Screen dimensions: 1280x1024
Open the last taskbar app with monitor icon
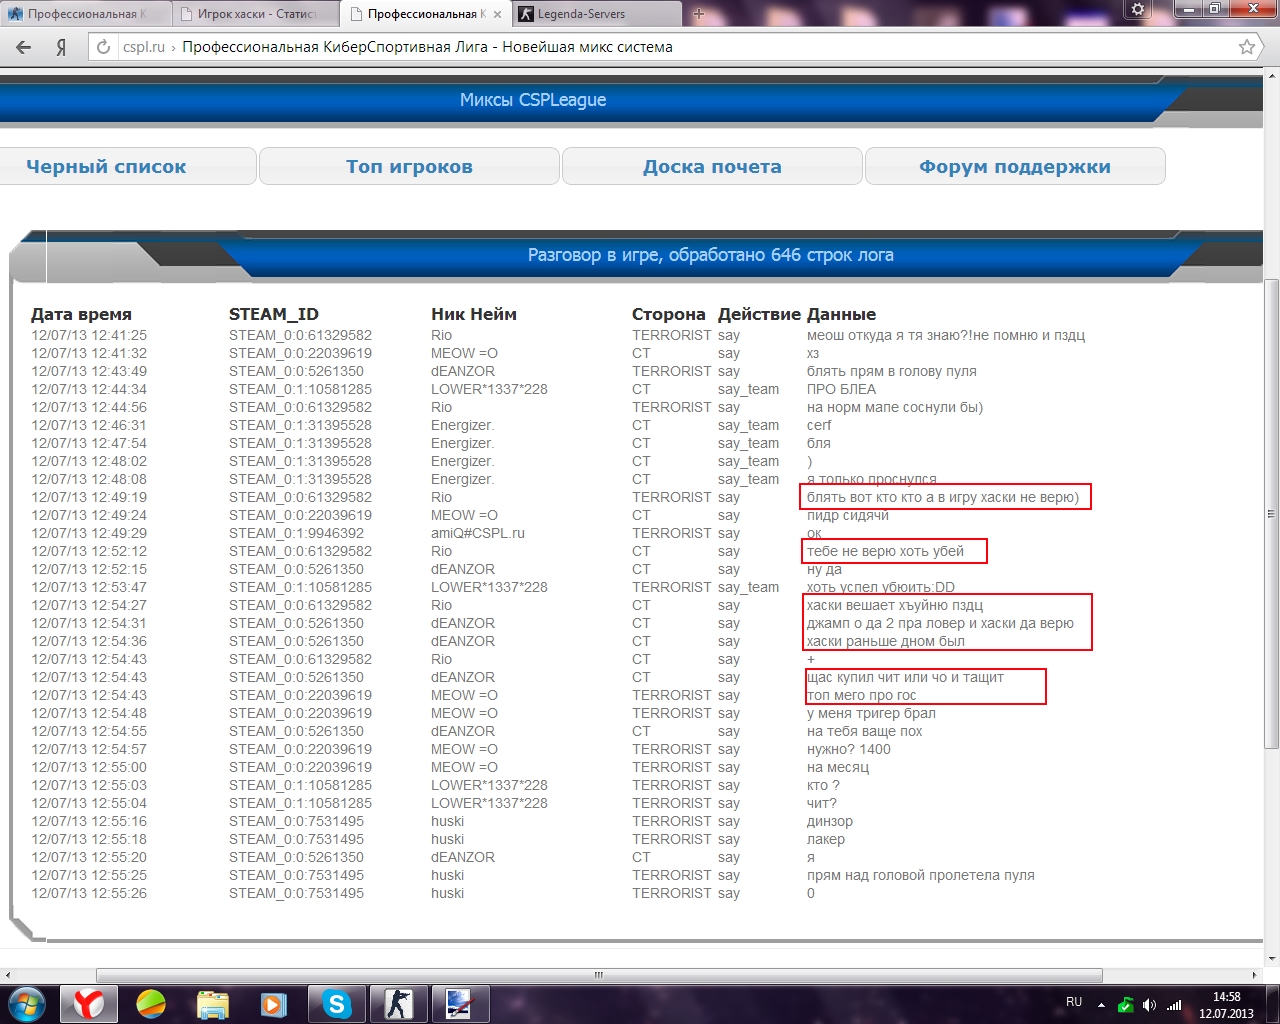tap(460, 1004)
